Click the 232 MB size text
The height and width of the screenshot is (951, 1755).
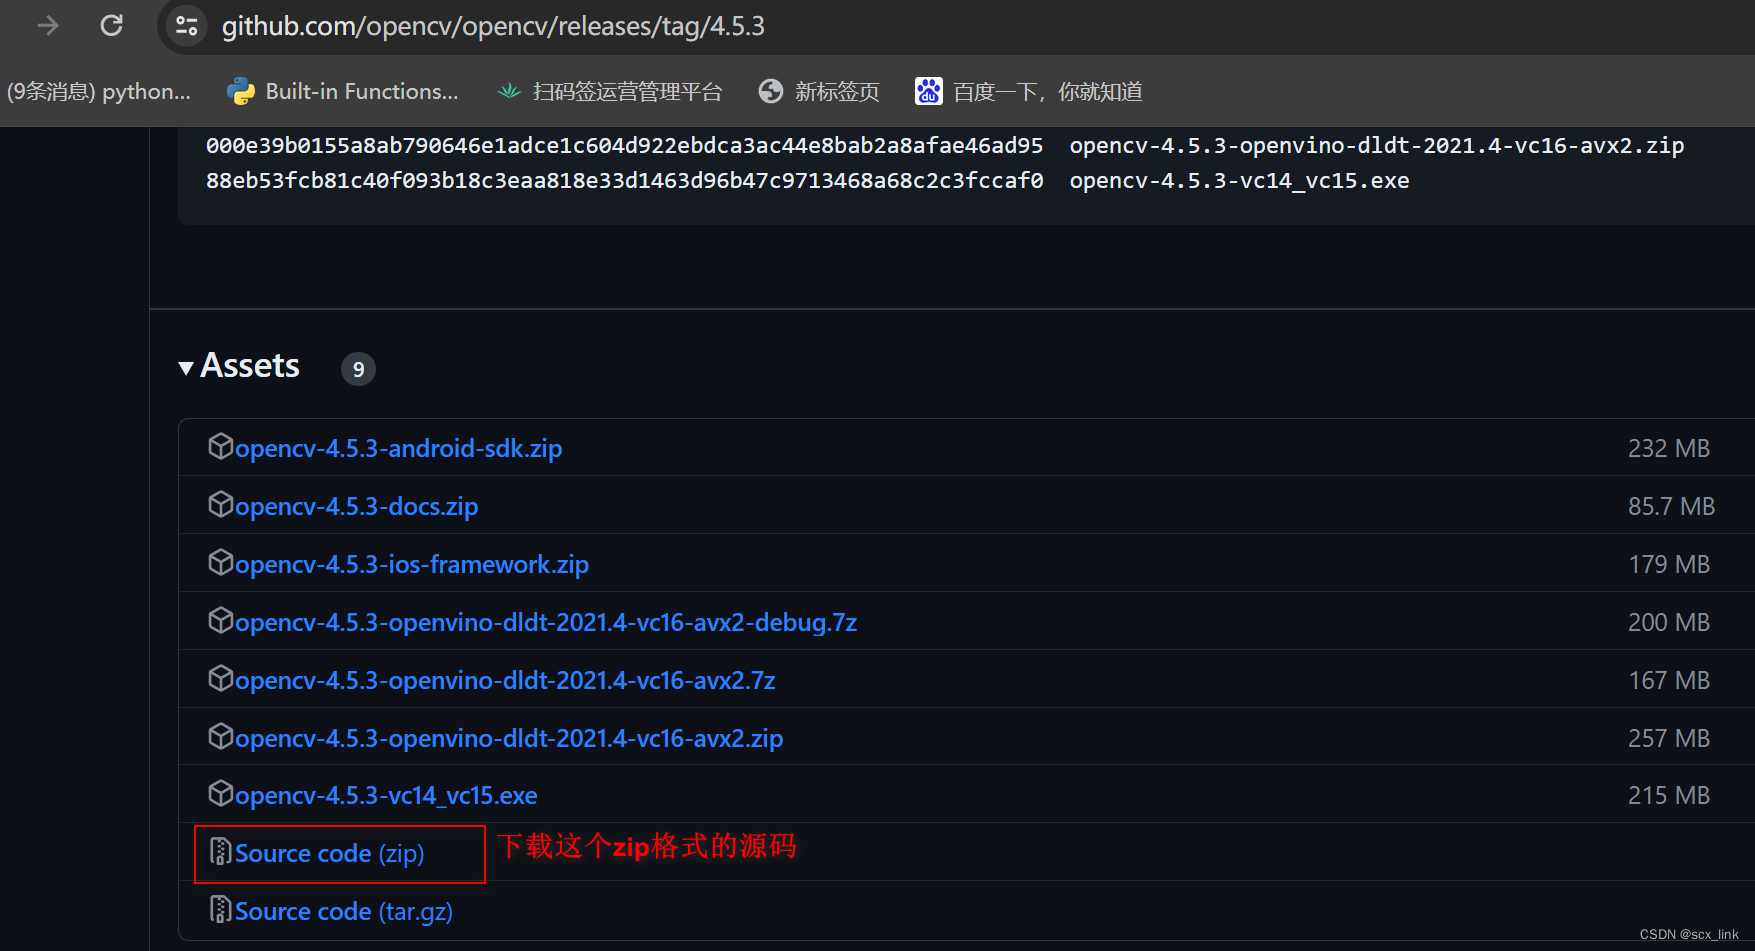pyautogui.click(x=1669, y=448)
